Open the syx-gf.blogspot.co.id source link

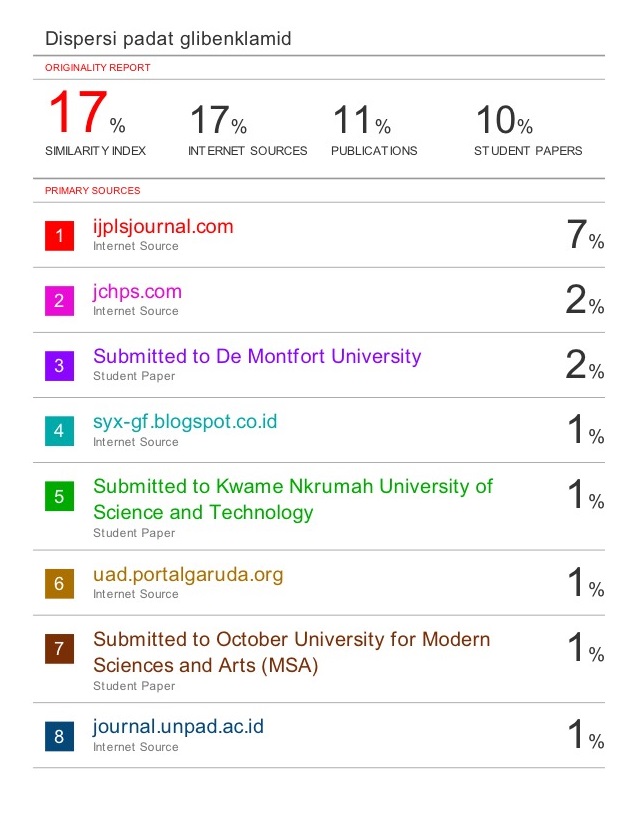(185, 422)
